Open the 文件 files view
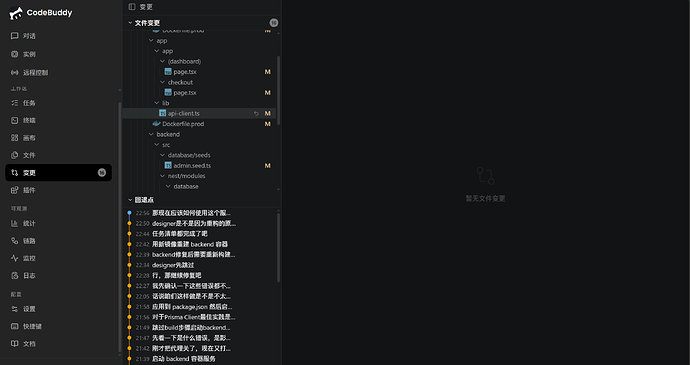This screenshot has width=690, height=365. 58,155
